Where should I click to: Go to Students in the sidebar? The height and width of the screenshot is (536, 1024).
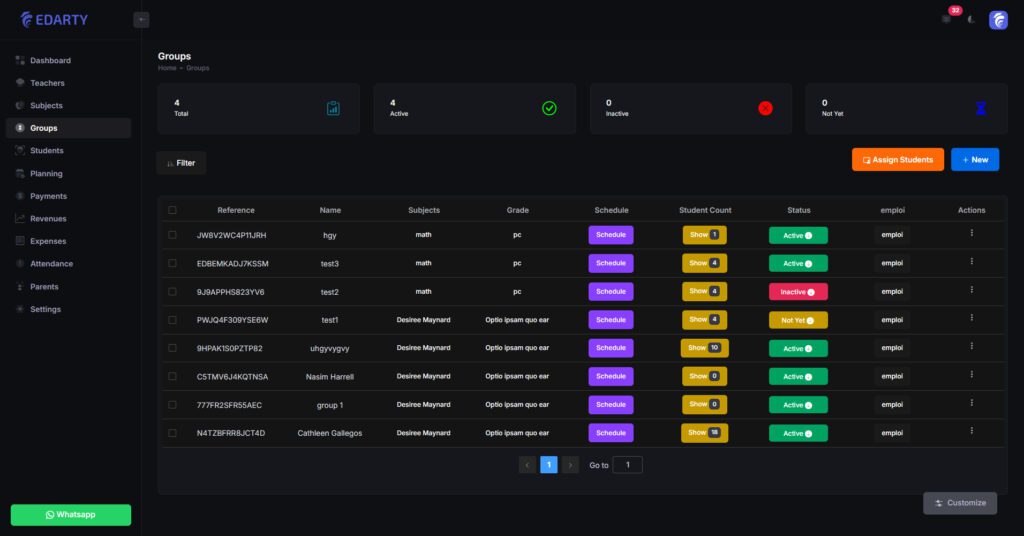(46, 151)
